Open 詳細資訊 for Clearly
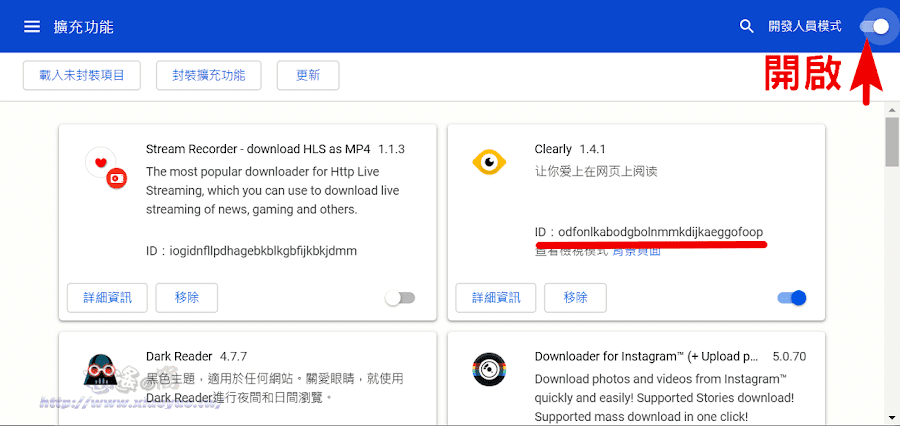Viewport: 900px width, 426px height. (496, 297)
